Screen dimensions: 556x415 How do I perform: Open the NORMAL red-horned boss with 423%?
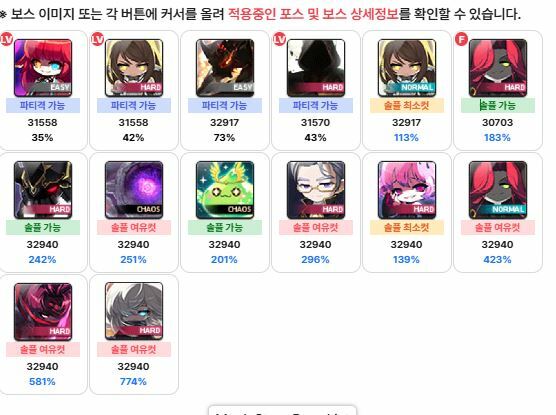point(498,190)
